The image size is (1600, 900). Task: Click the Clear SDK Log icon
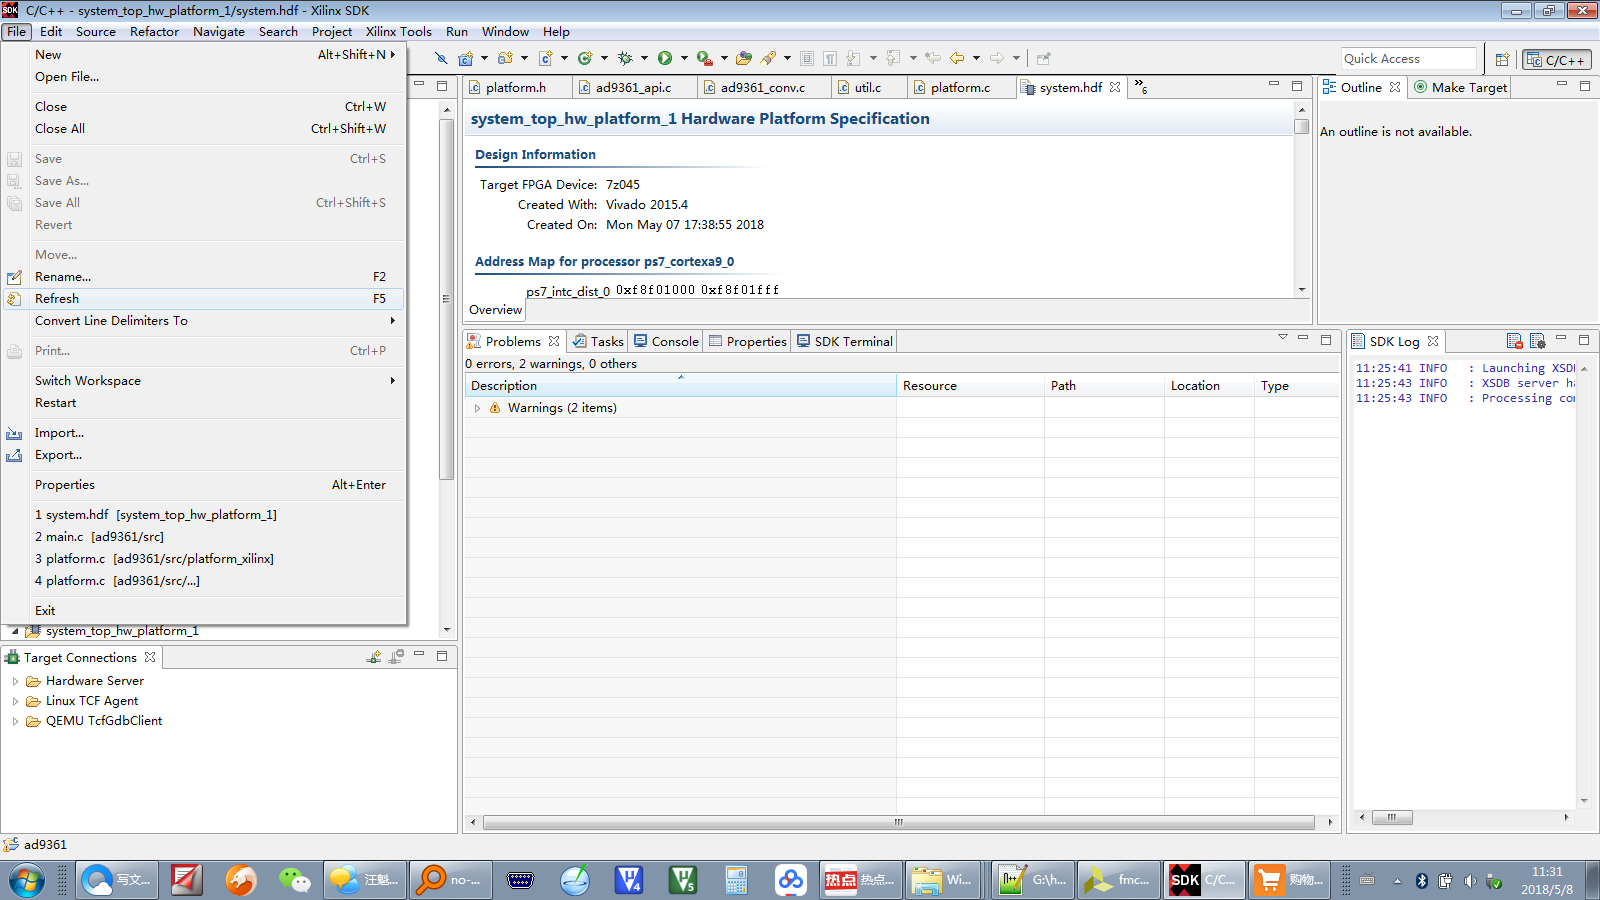(1515, 341)
